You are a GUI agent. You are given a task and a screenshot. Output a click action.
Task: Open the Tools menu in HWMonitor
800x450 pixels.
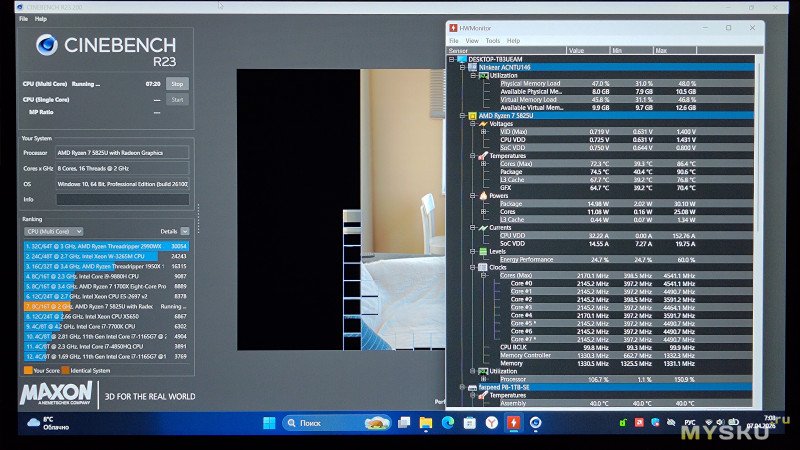[493, 41]
